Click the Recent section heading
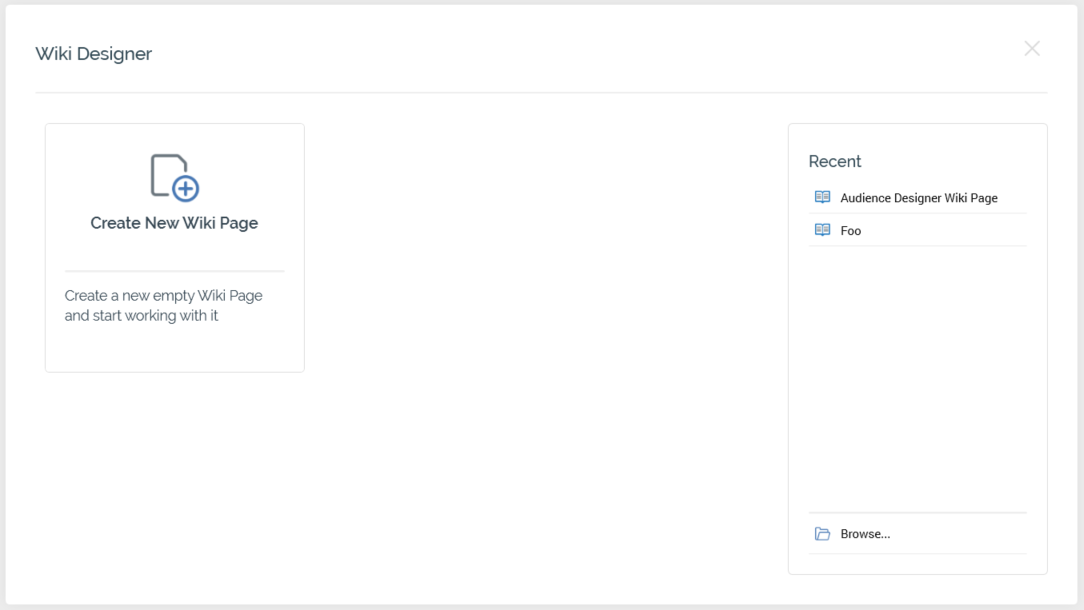The width and height of the screenshot is (1084, 610). 834,162
